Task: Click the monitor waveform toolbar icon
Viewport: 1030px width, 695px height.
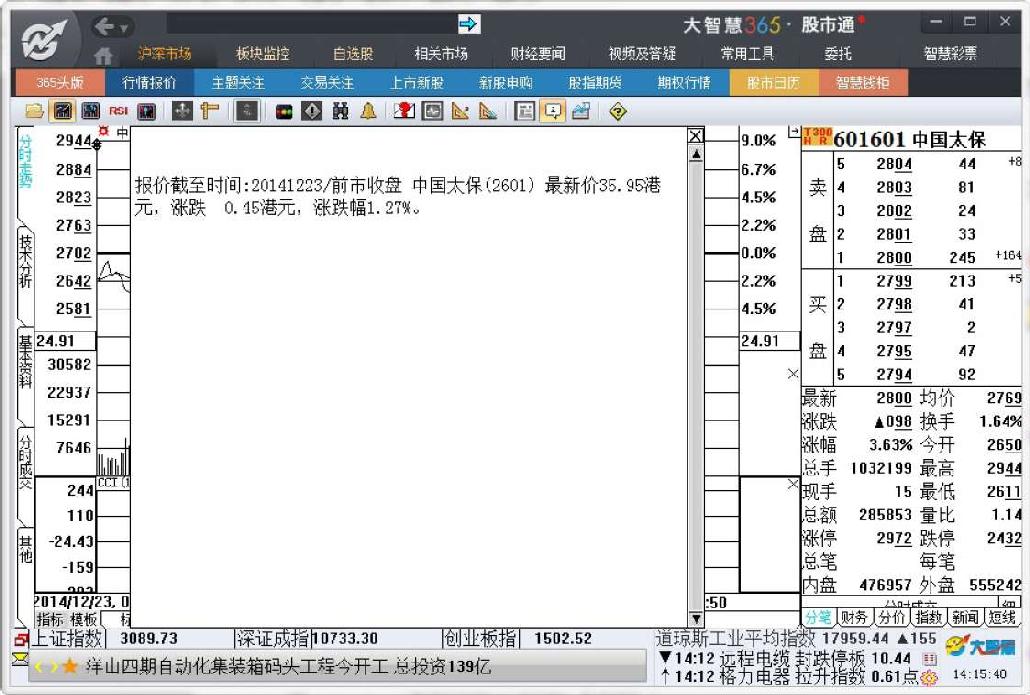Action: 432,111
